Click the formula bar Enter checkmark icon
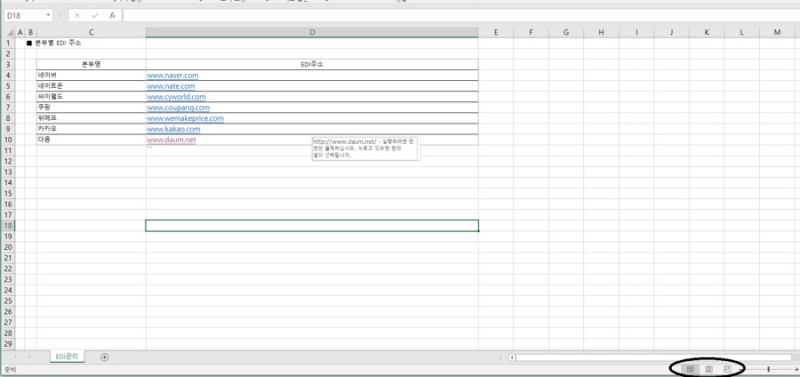This screenshot has width=800, height=377. click(x=94, y=15)
